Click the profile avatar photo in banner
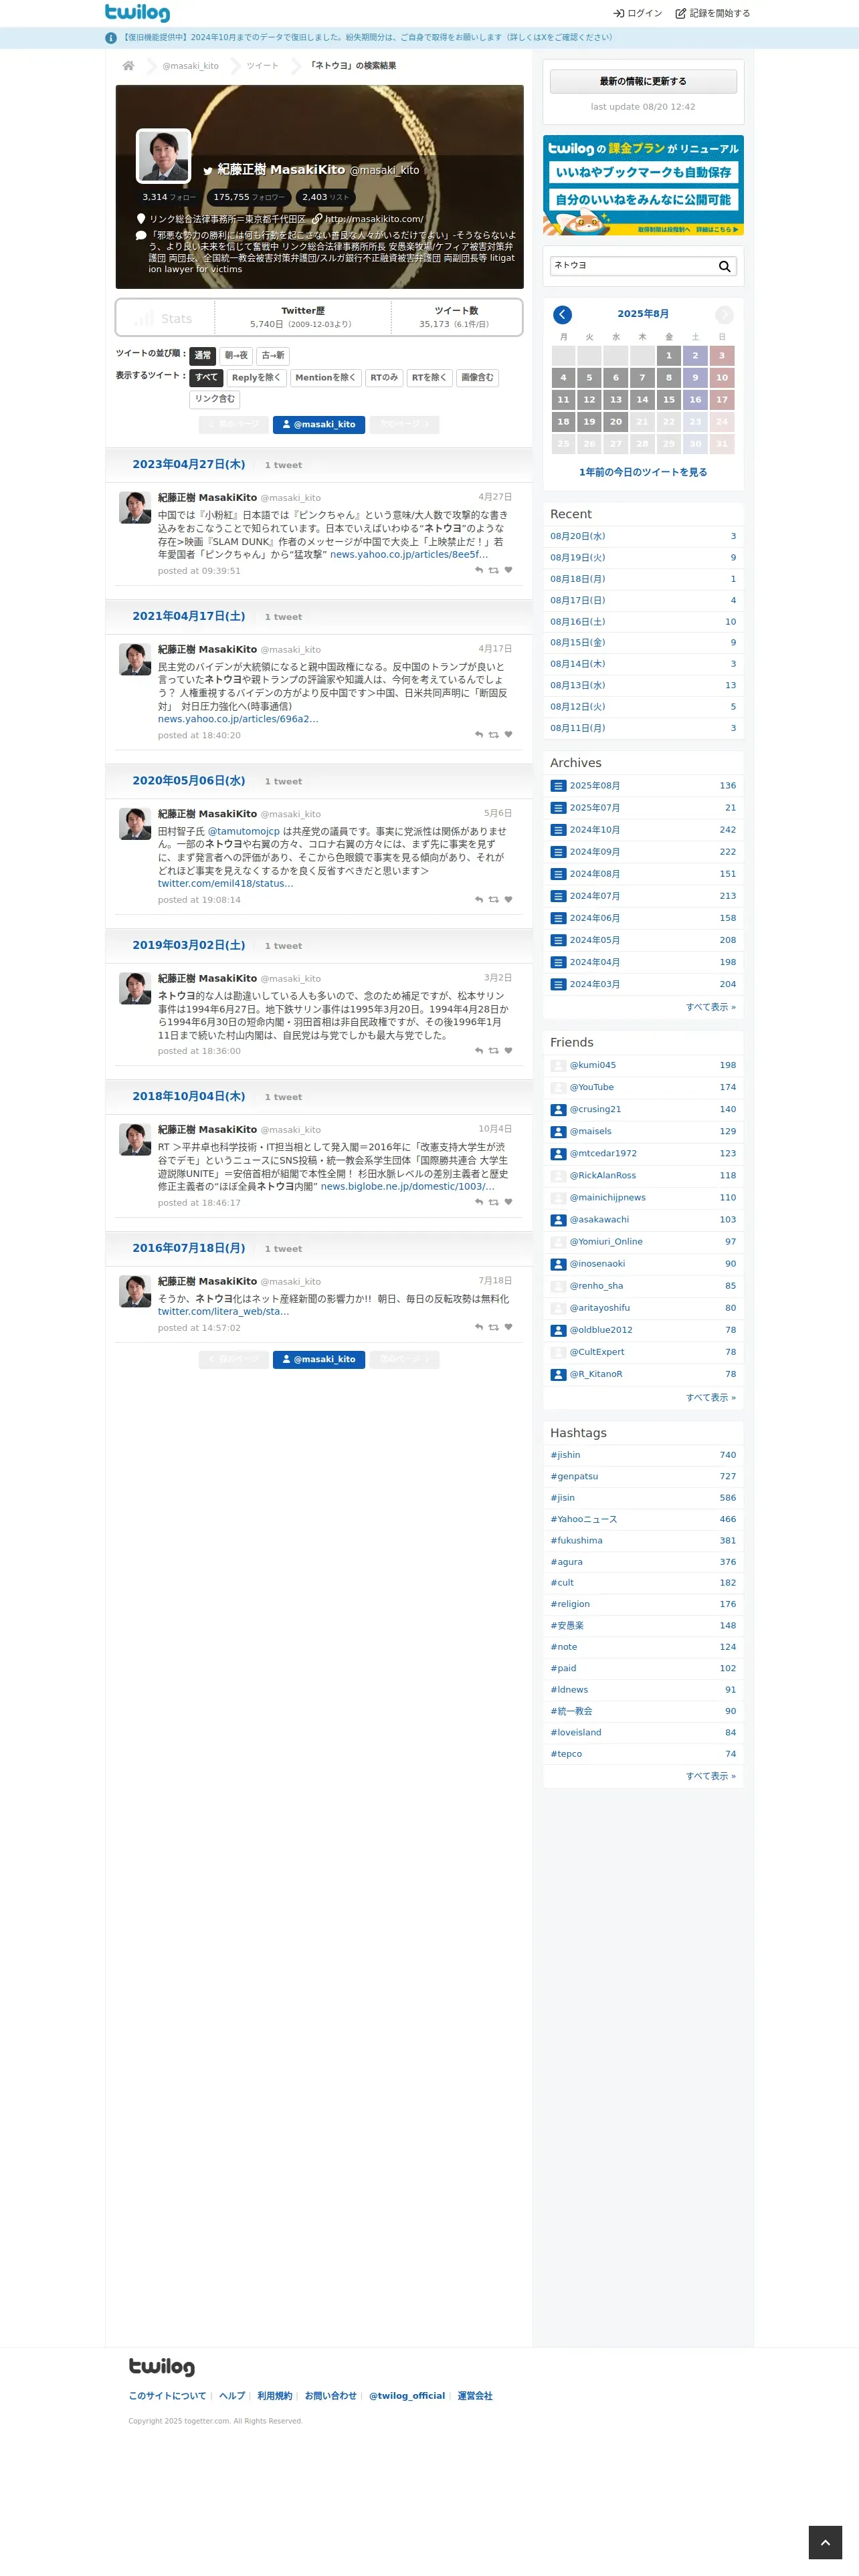 (x=163, y=155)
